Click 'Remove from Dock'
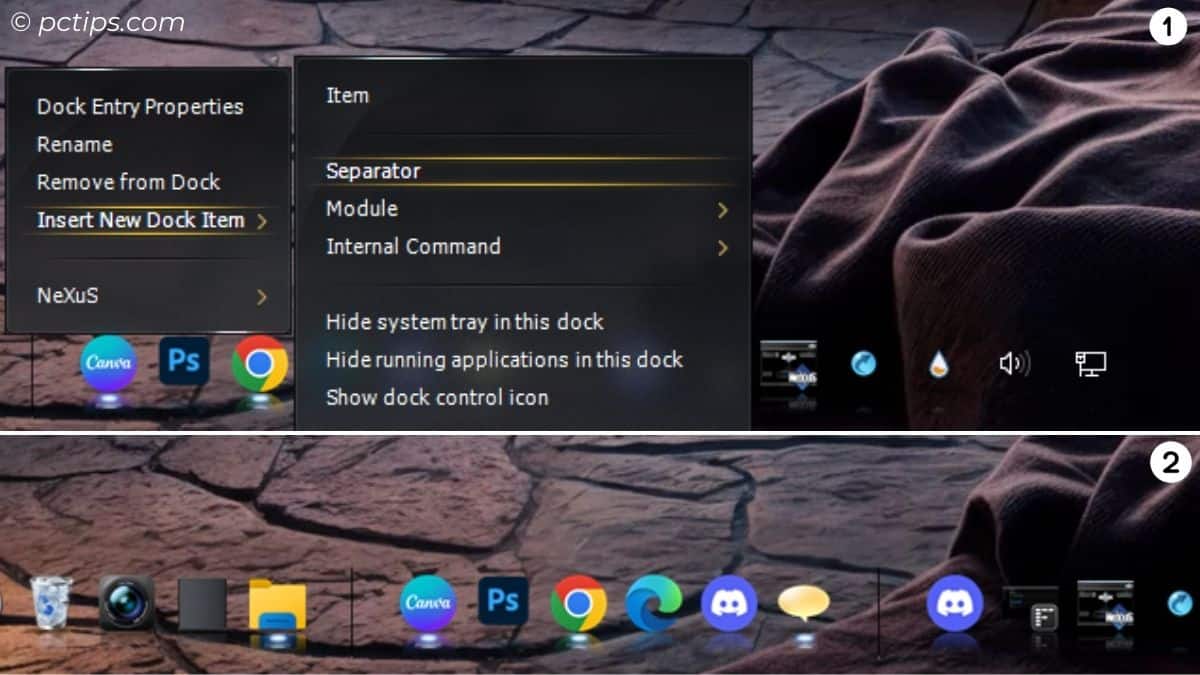Viewport: 1200px width, 675px height. click(127, 182)
